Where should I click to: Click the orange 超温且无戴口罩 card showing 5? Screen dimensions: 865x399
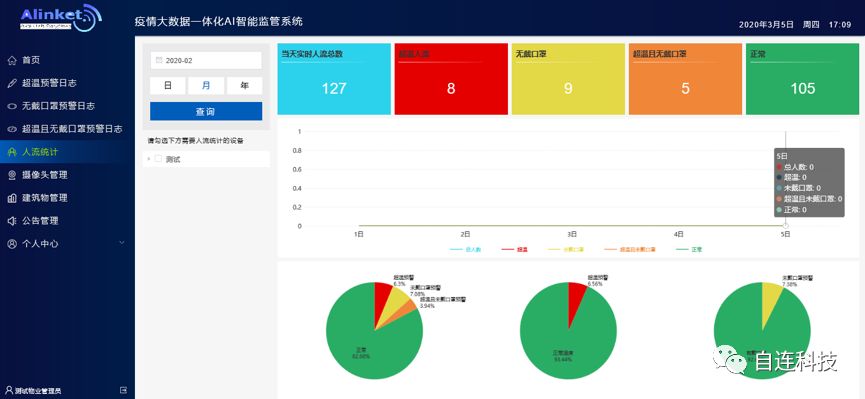pyautogui.click(x=685, y=79)
